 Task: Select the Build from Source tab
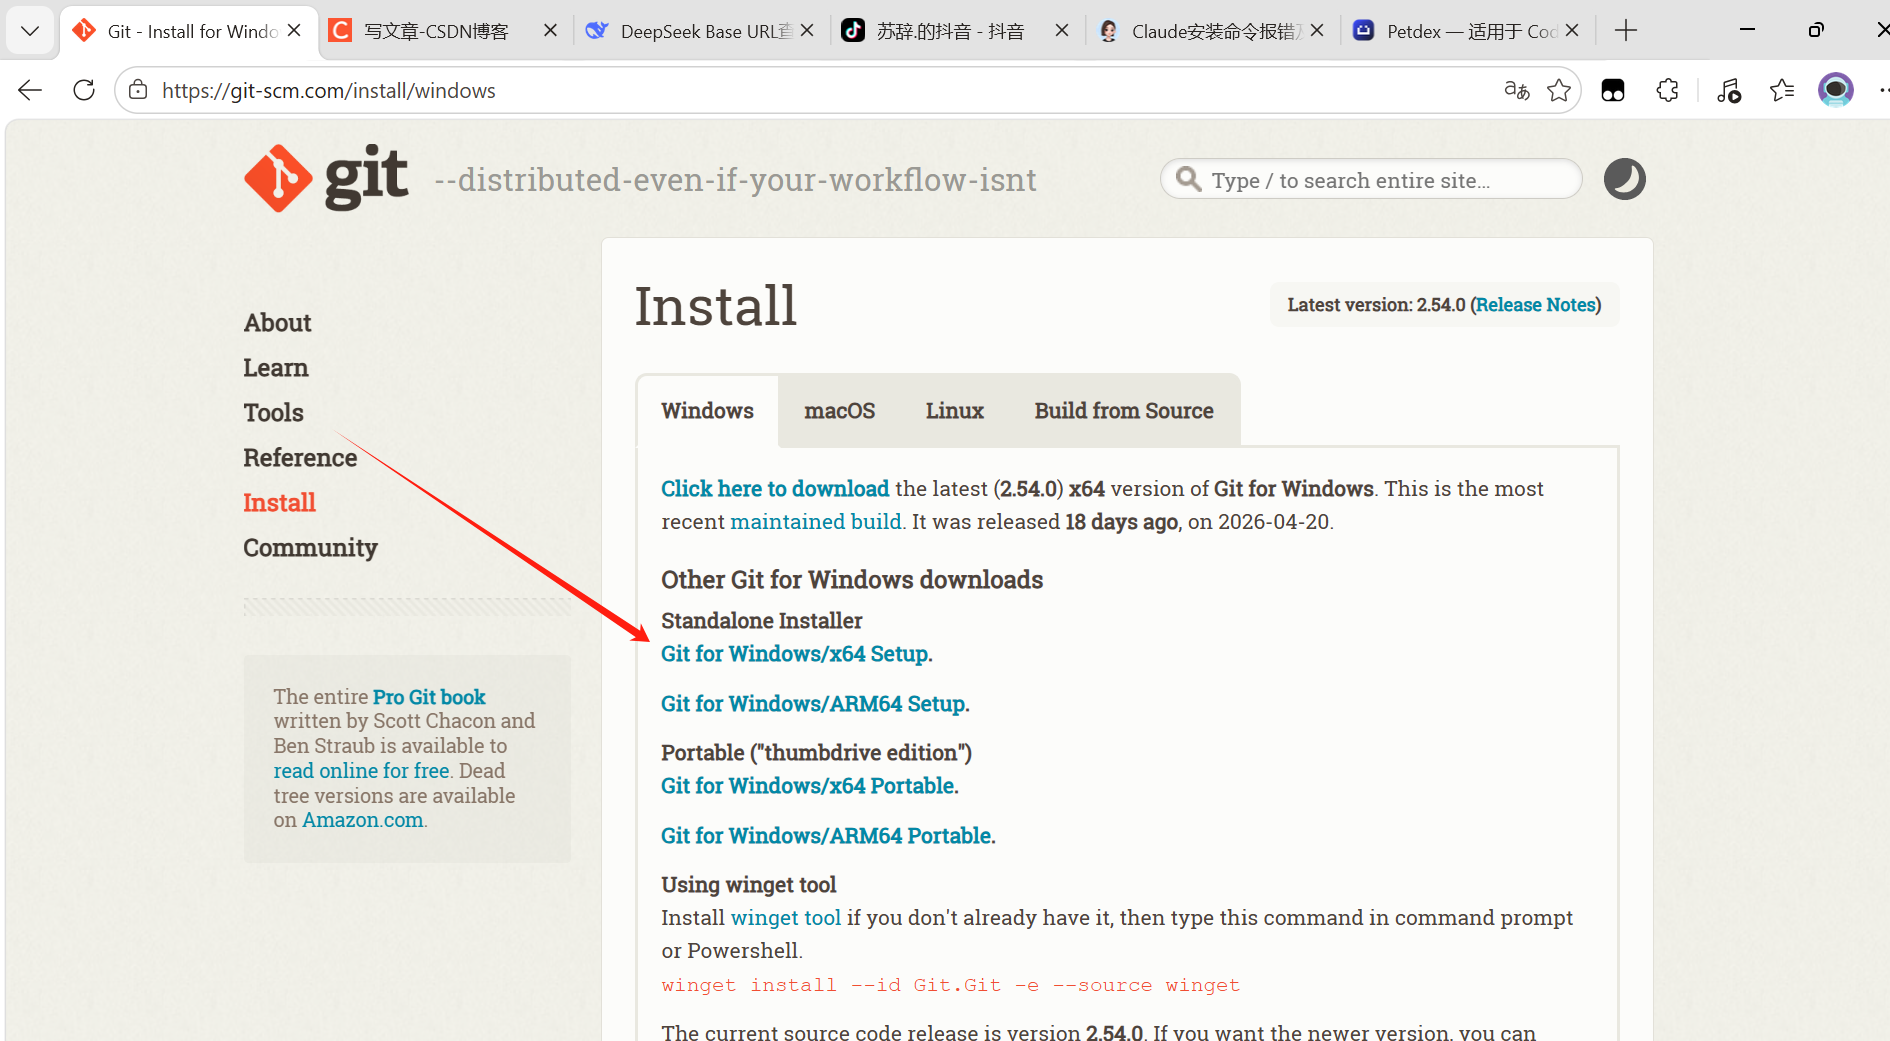[x=1124, y=411]
